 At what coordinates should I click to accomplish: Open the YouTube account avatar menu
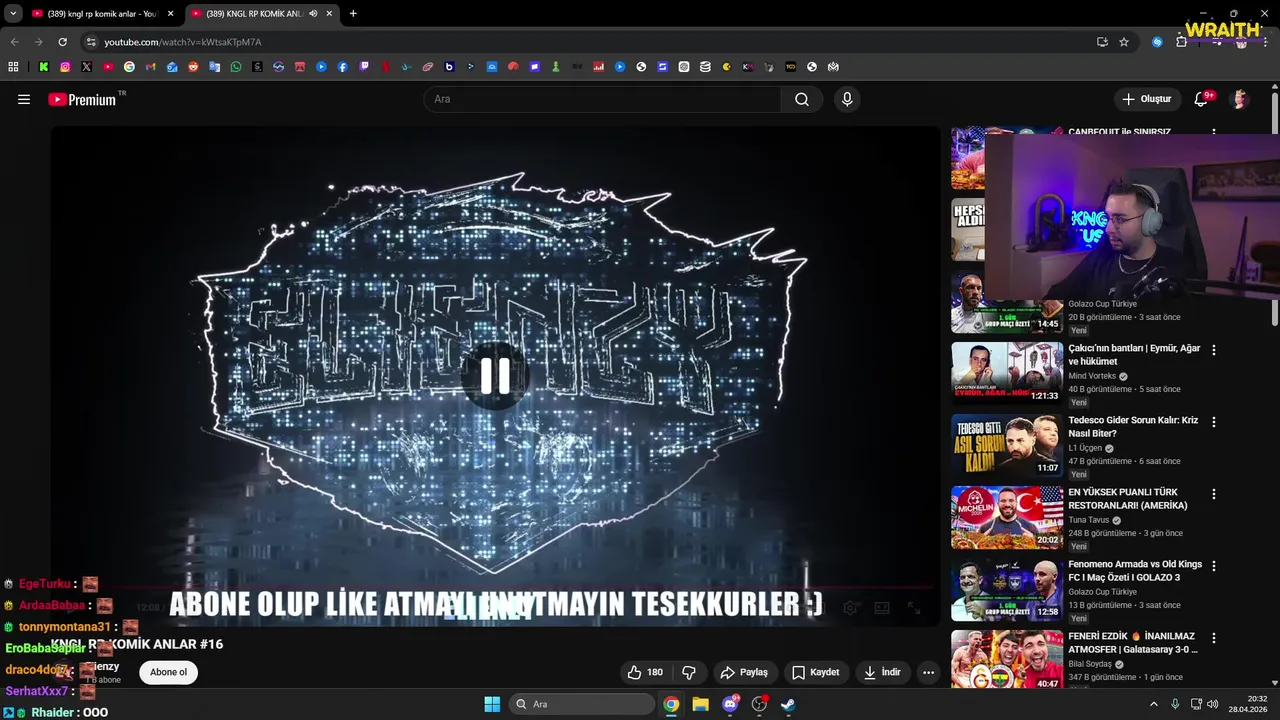pyautogui.click(x=1240, y=99)
